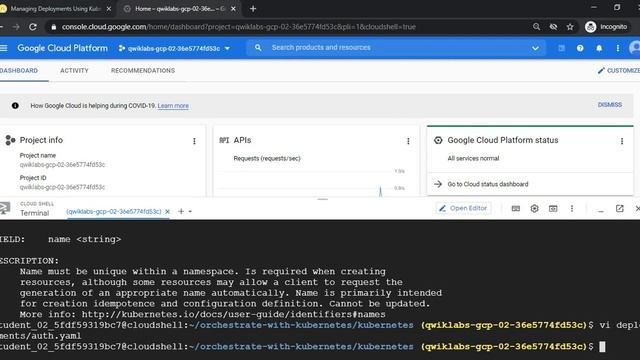Screen dimensions: 640x360
Task: Click the project name value qwiklabs-gcp-02-36e5774fd53c
Action: pos(62,164)
